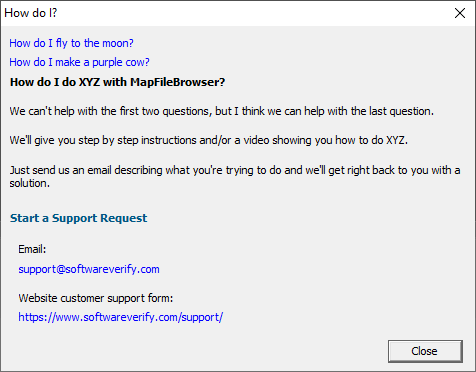Dismiss dialog with the title bar X
The height and width of the screenshot is (372, 476).
460,13
